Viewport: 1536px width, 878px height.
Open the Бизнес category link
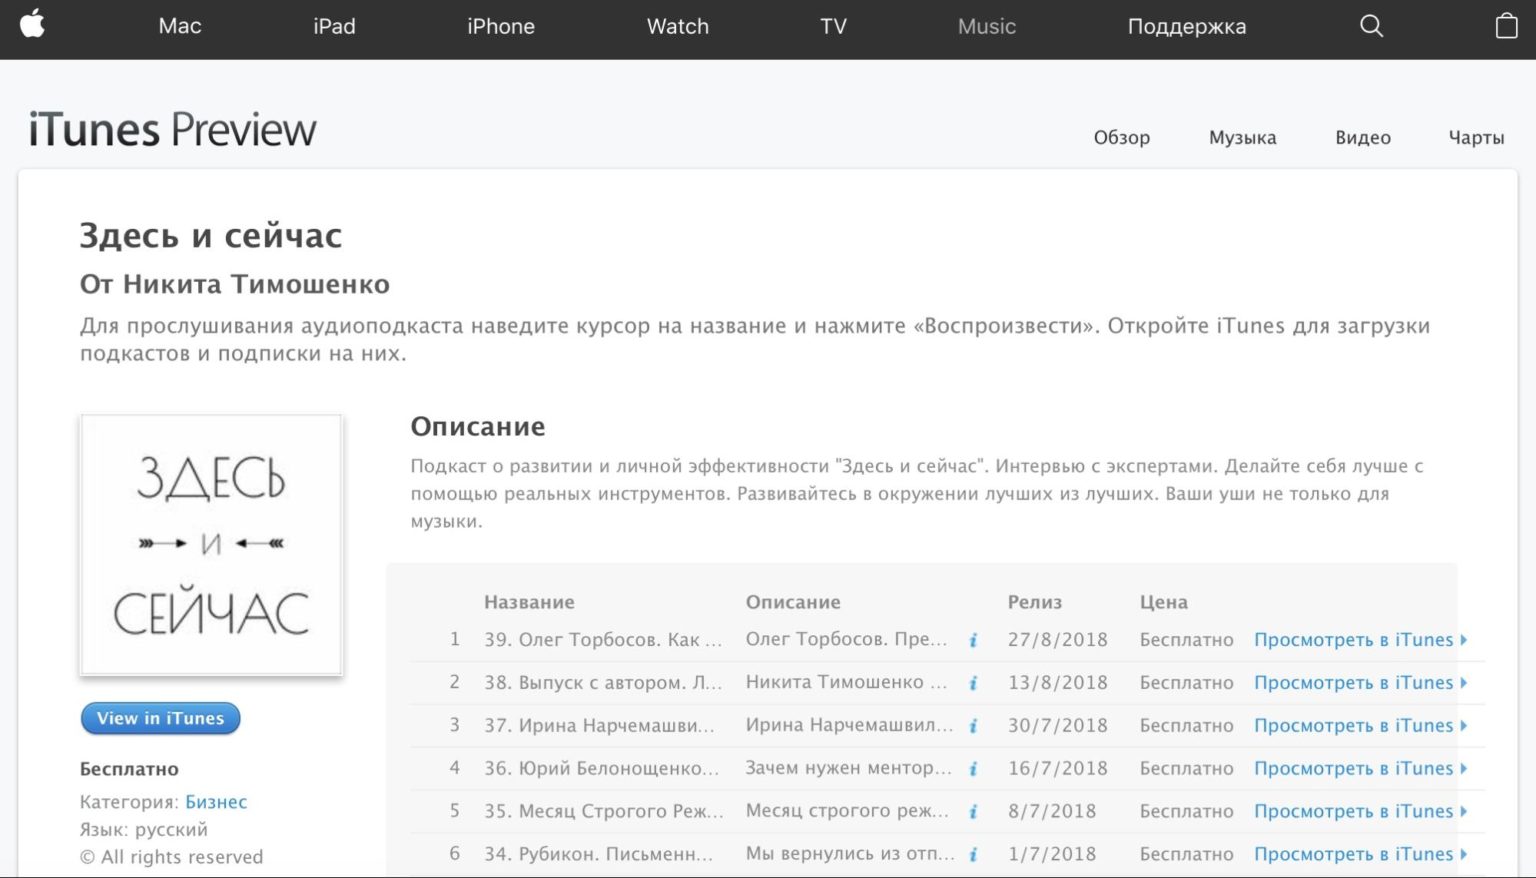pos(216,802)
